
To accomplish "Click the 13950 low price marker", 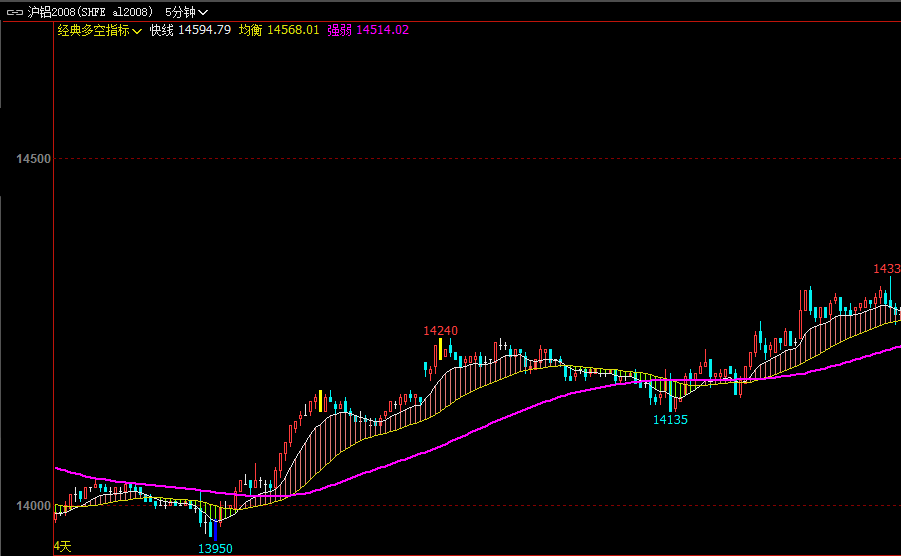I will pos(215,549).
